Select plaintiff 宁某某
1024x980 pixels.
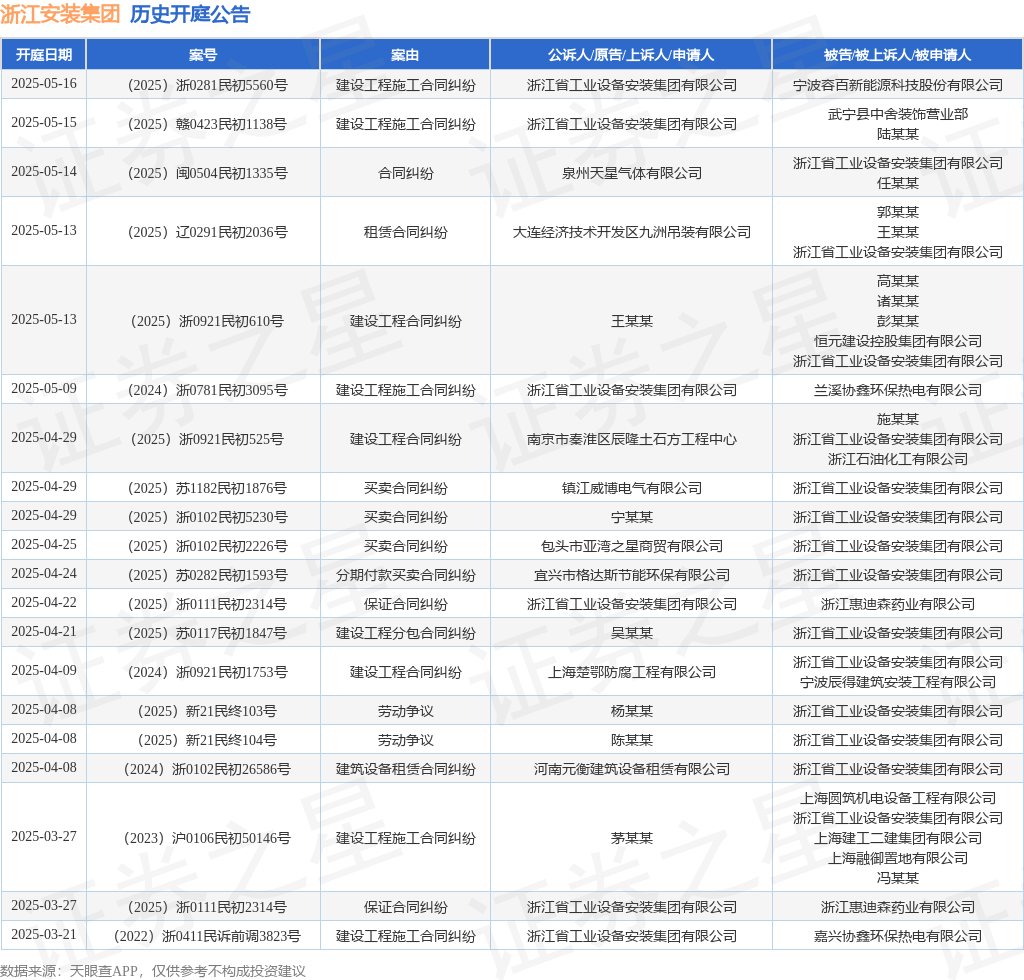[632, 517]
